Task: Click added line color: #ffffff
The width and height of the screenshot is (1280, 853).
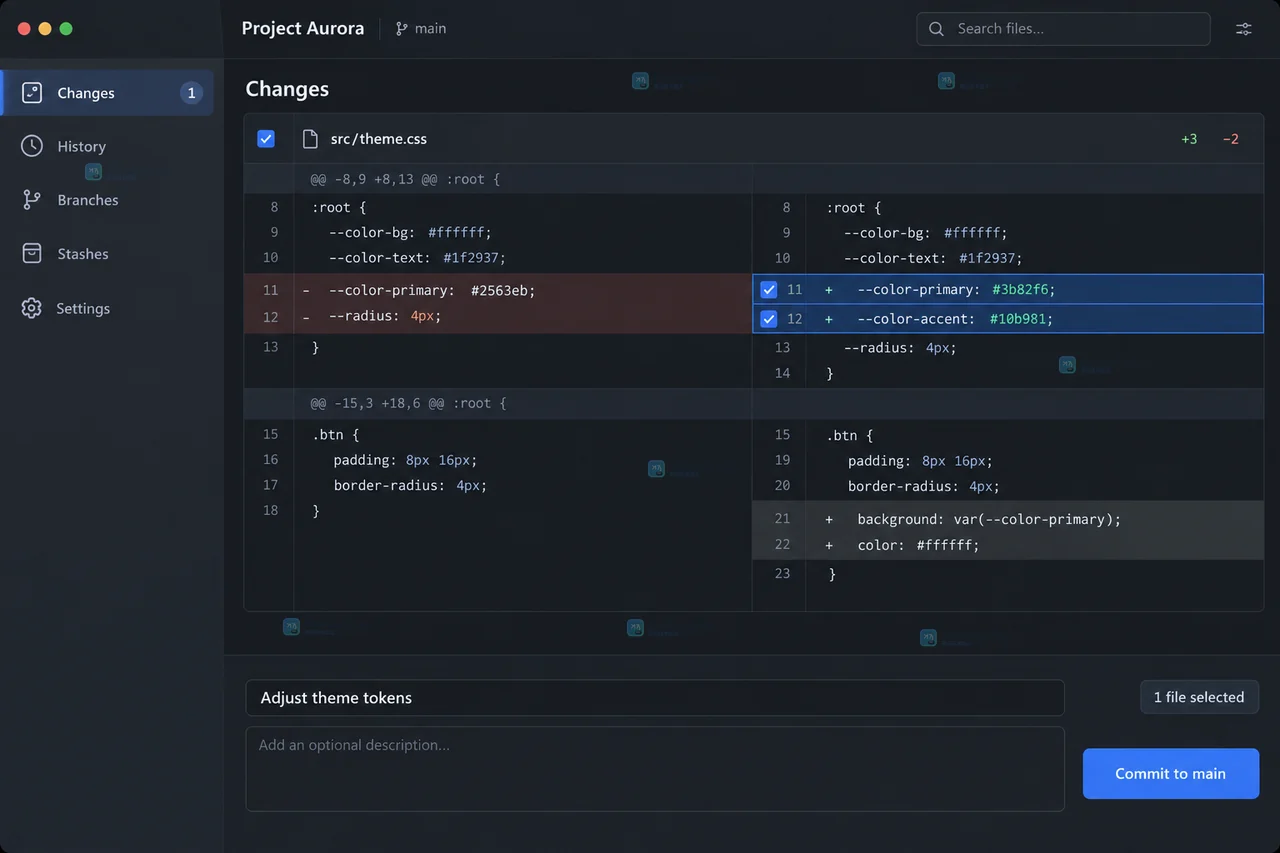Action: 1008,545
